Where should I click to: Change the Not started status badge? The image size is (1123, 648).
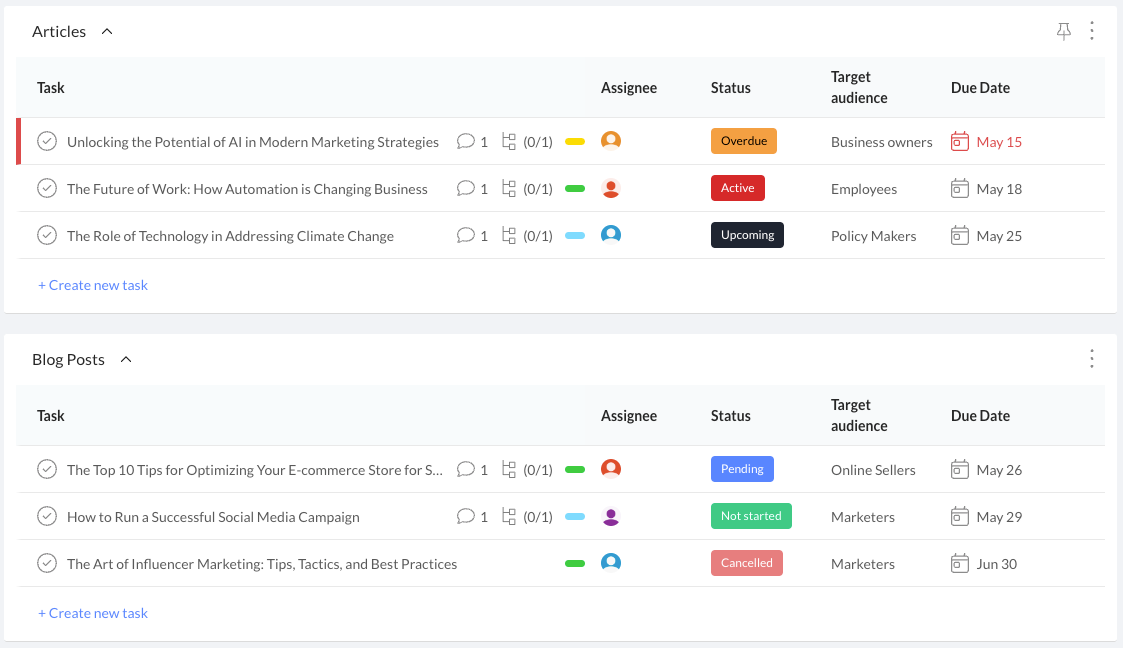point(751,516)
